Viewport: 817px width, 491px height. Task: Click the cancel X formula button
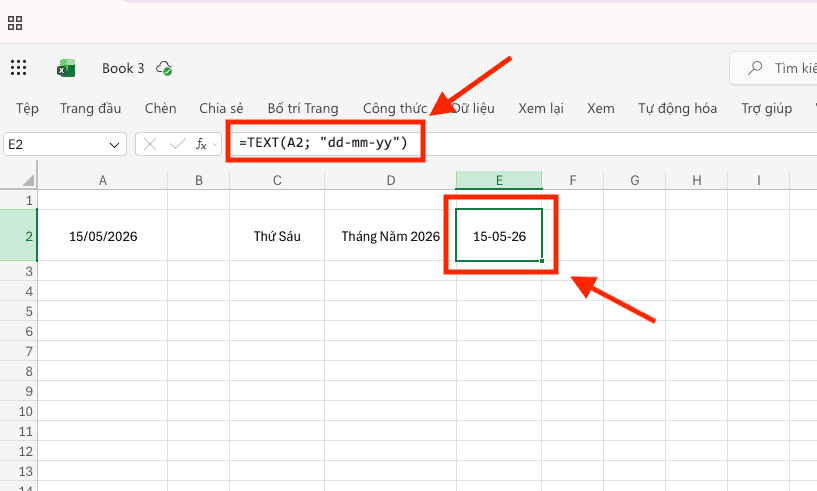coord(150,144)
